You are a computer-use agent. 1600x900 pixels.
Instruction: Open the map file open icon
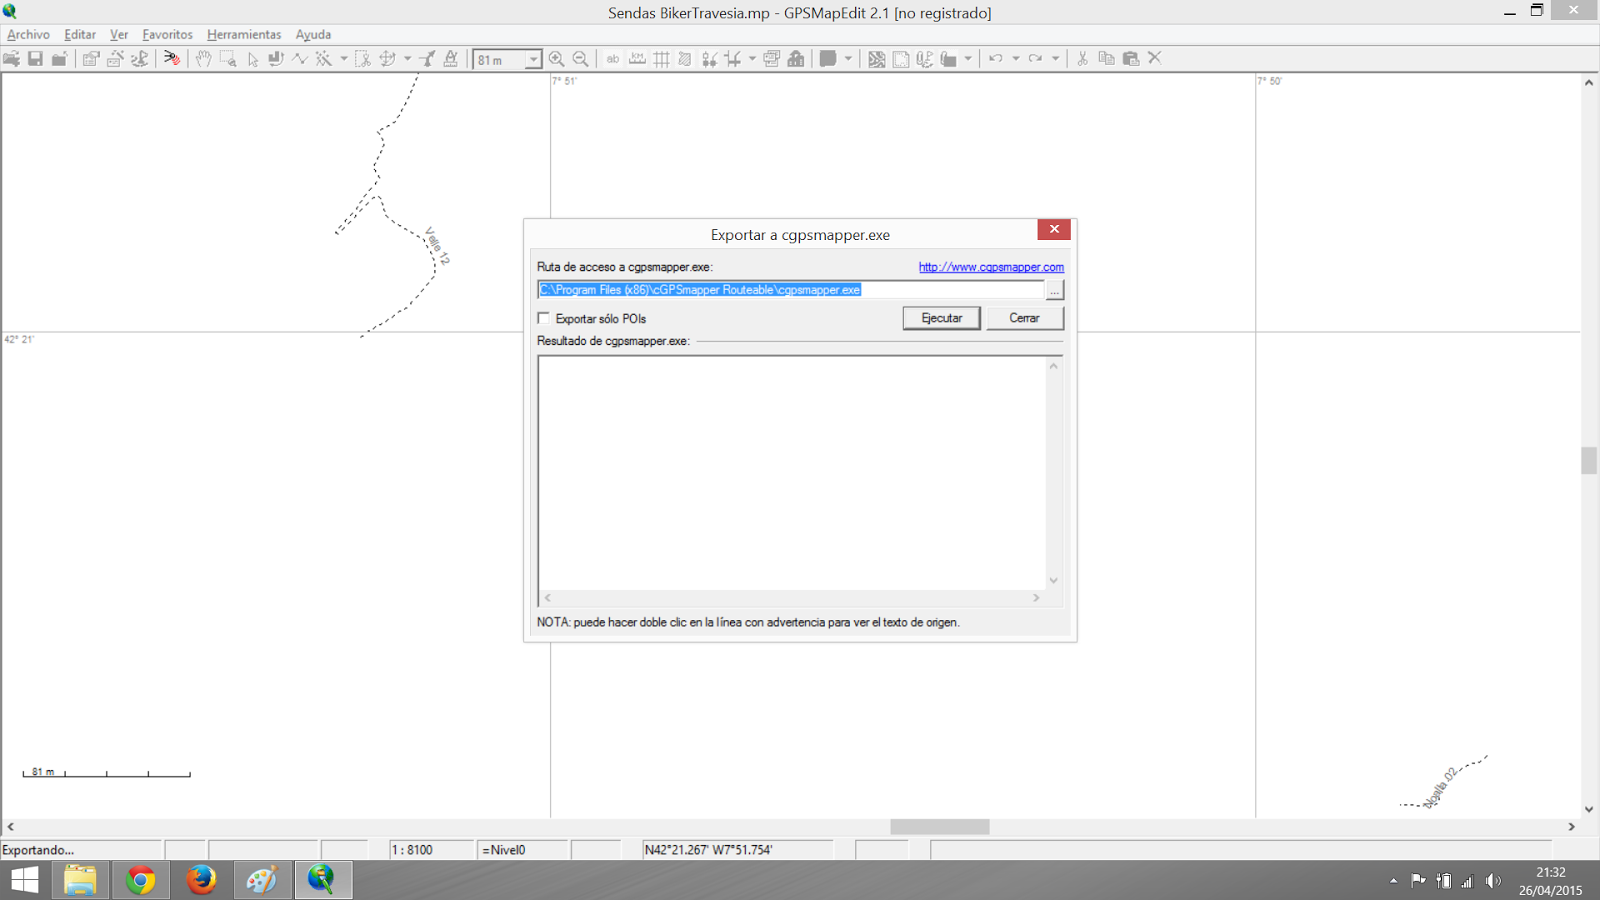point(13,58)
